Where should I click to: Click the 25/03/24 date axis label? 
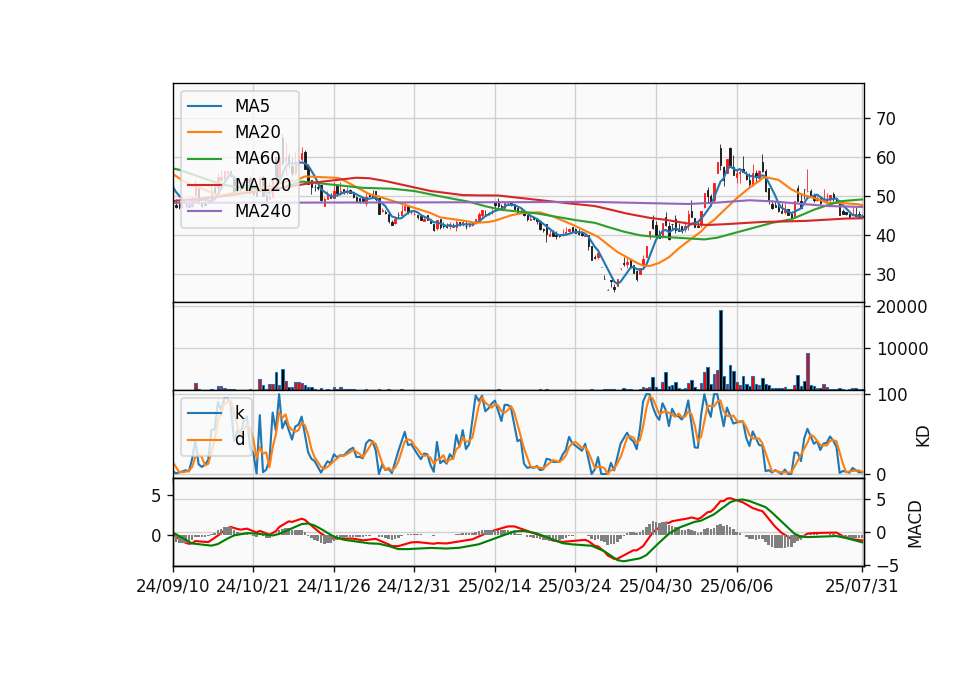(x=575, y=586)
